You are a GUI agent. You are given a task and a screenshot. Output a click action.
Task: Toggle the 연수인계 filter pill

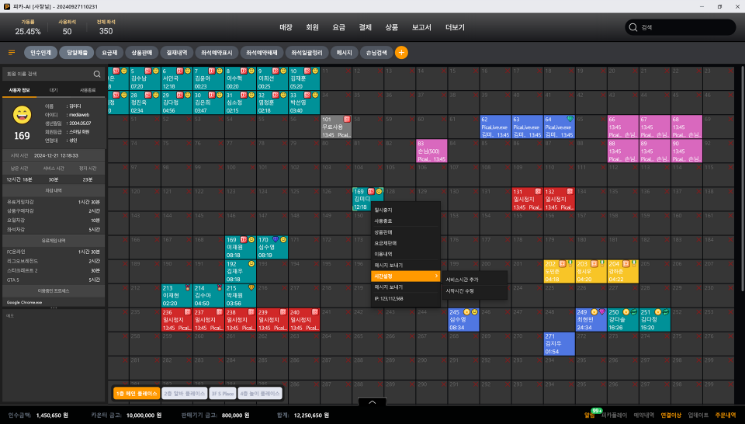click(41, 52)
